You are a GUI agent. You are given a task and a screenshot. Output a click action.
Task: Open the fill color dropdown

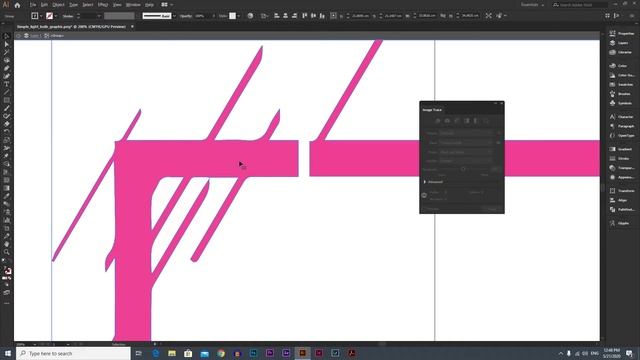click(41, 16)
